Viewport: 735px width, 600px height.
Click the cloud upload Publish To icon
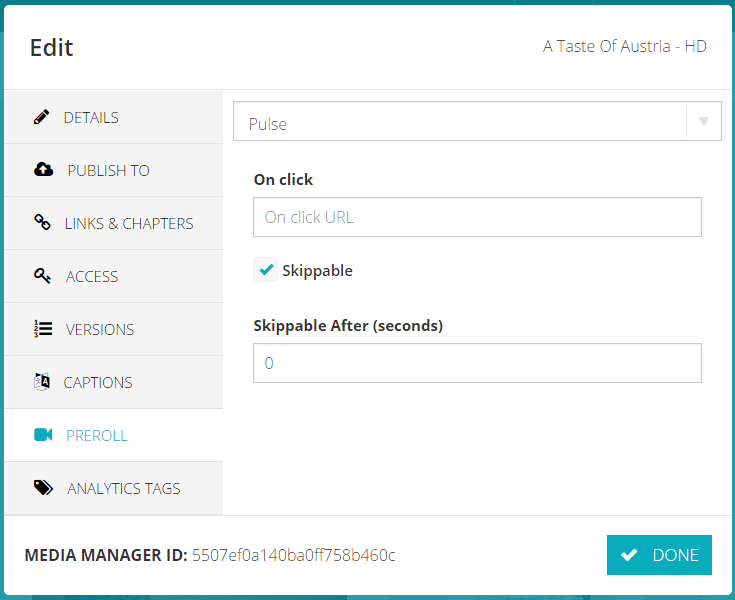tap(43, 170)
